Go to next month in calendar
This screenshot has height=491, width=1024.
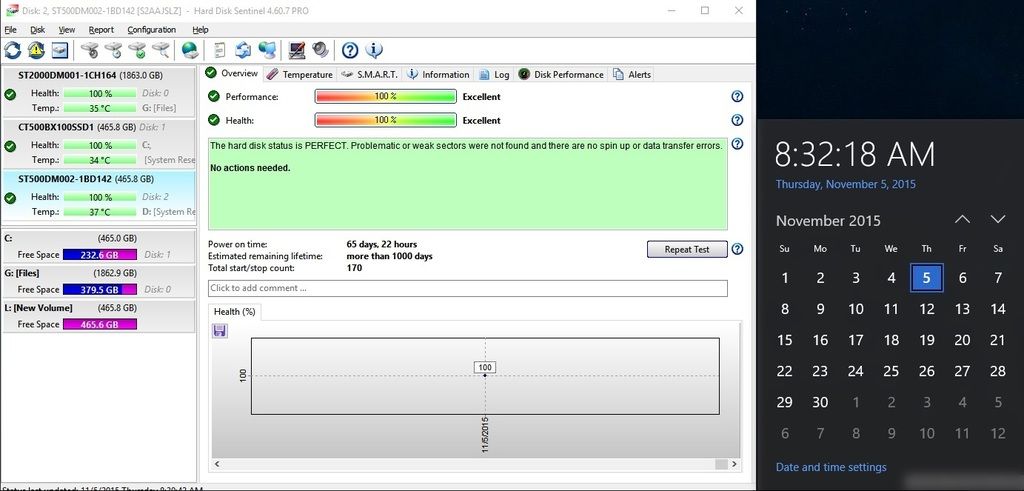click(x=997, y=219)
